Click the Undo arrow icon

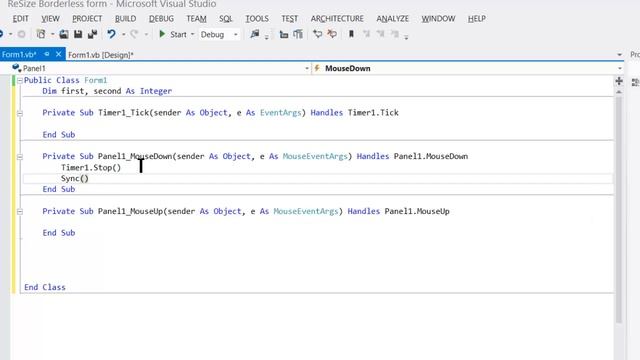[111, 34]
